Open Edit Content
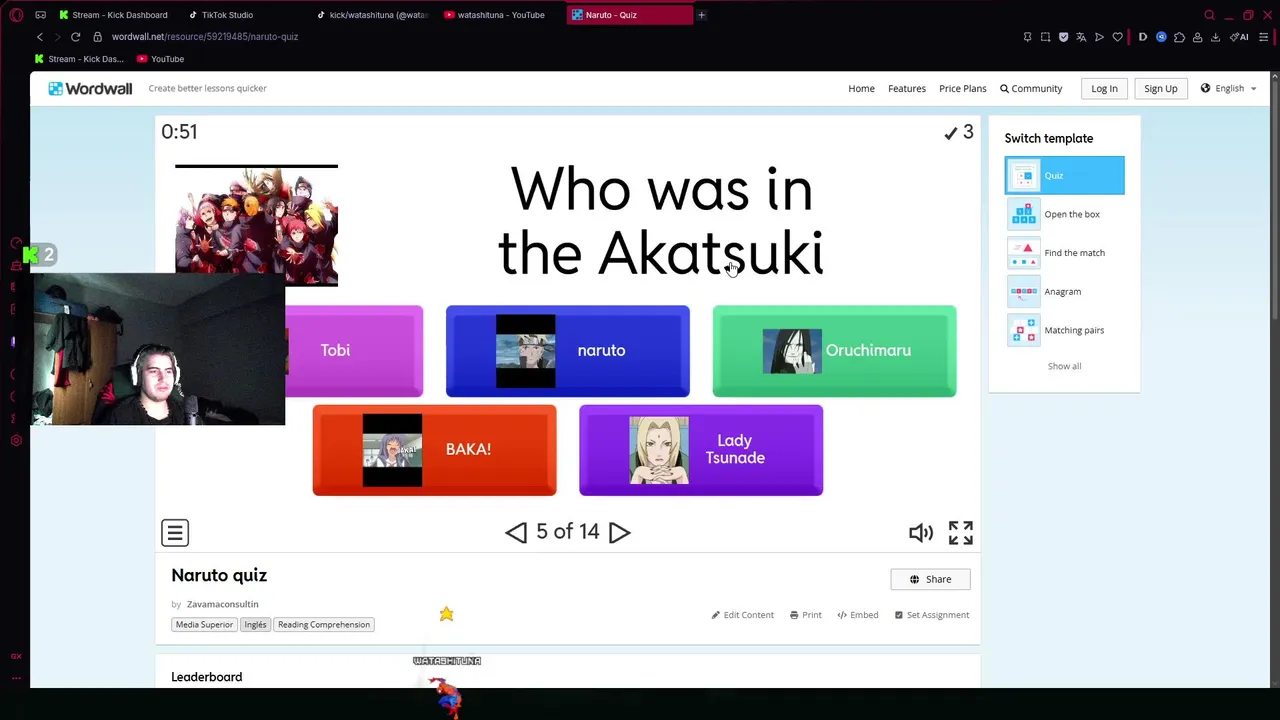Viewport: 1280px width, 720px height. (x=743, y=615)
